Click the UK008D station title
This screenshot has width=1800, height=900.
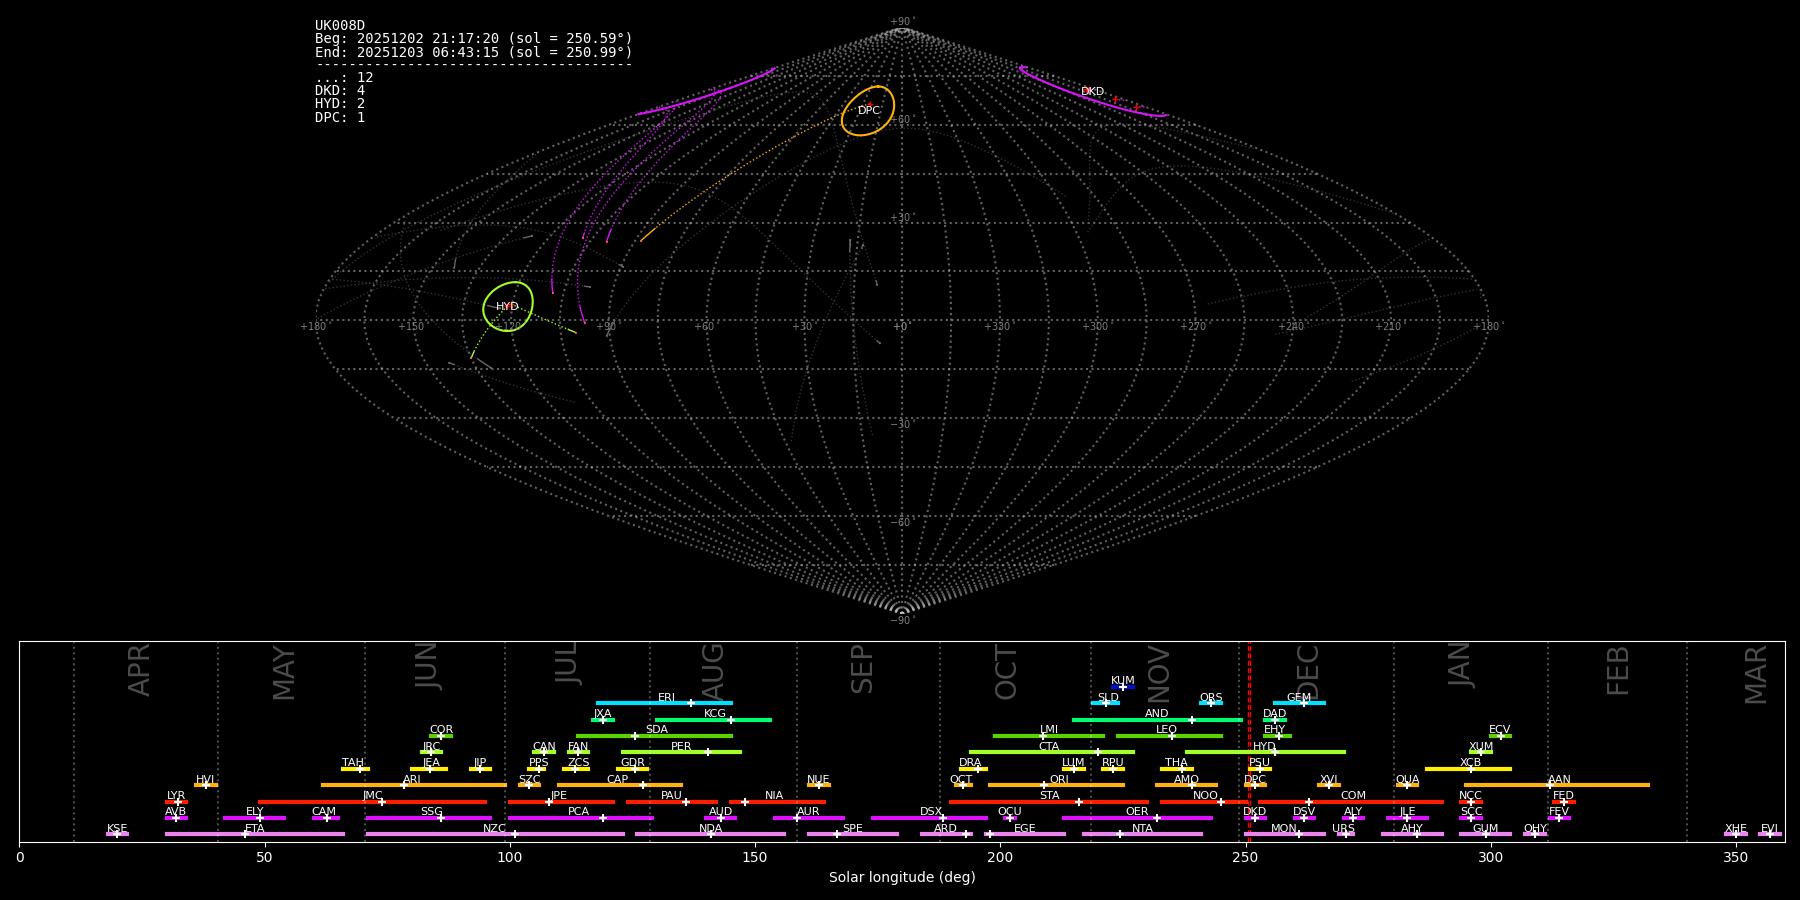[340, 26]
